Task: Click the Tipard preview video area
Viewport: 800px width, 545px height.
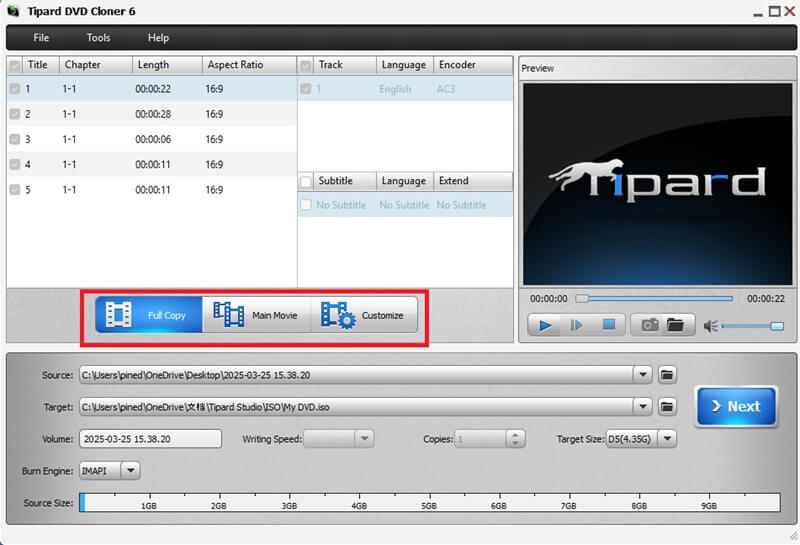Action: tap(657, 184)
